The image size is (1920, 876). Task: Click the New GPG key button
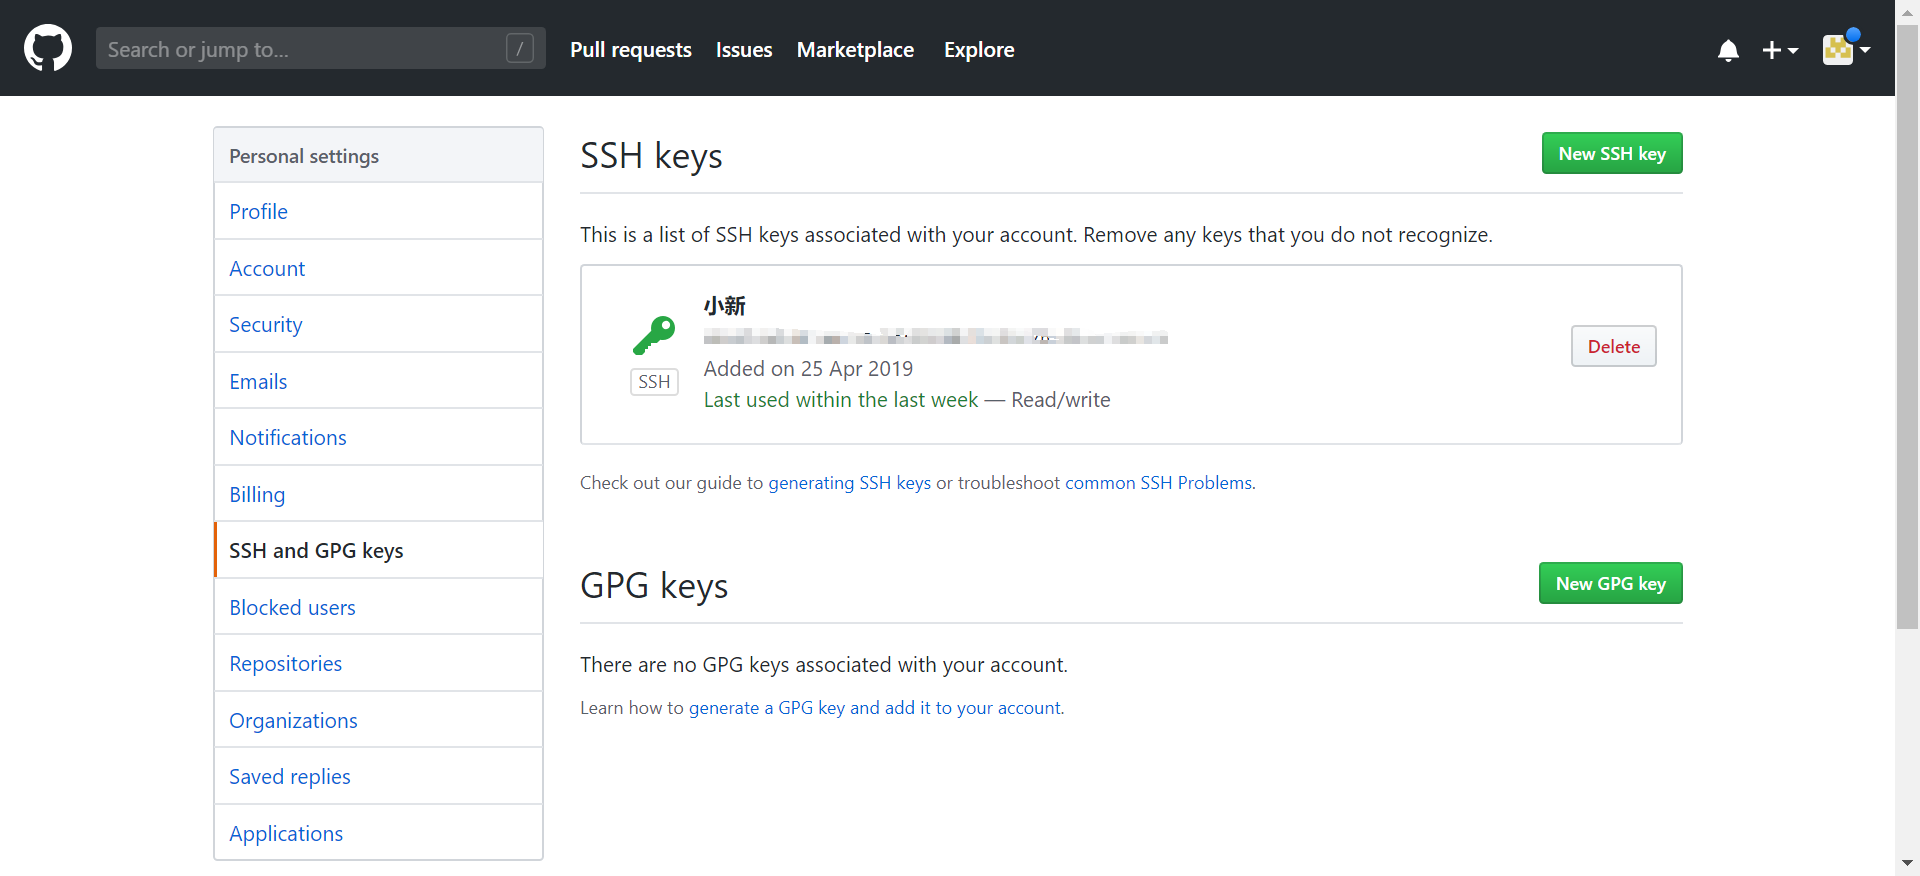1610,583
